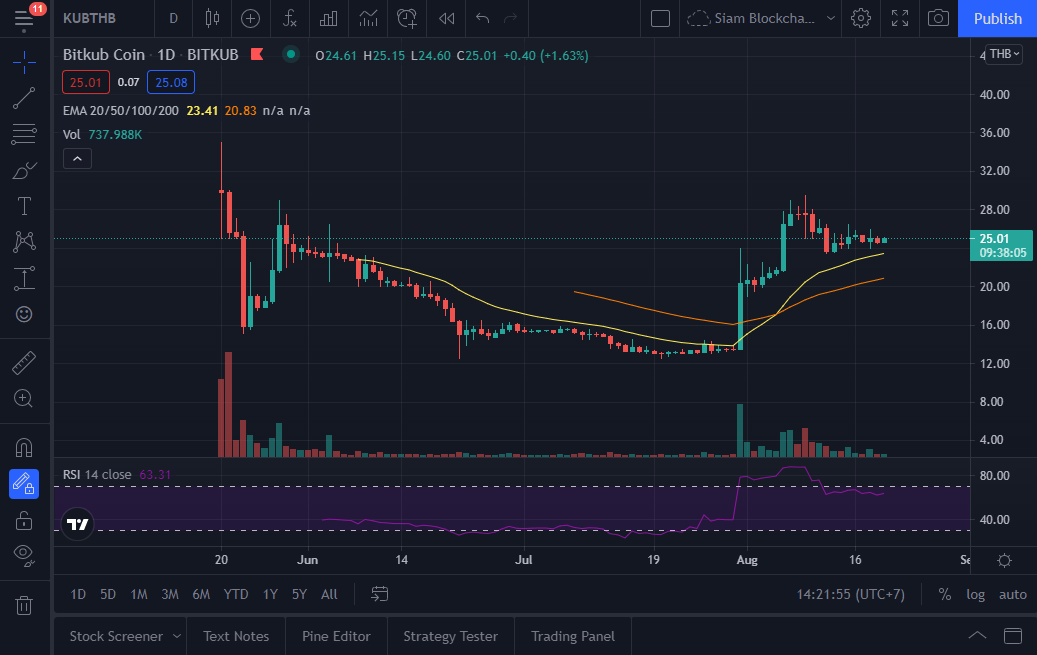This screenshot has width=1037, height=655.
Task: Open the Pine Editor tab
Action: (336, 635)
